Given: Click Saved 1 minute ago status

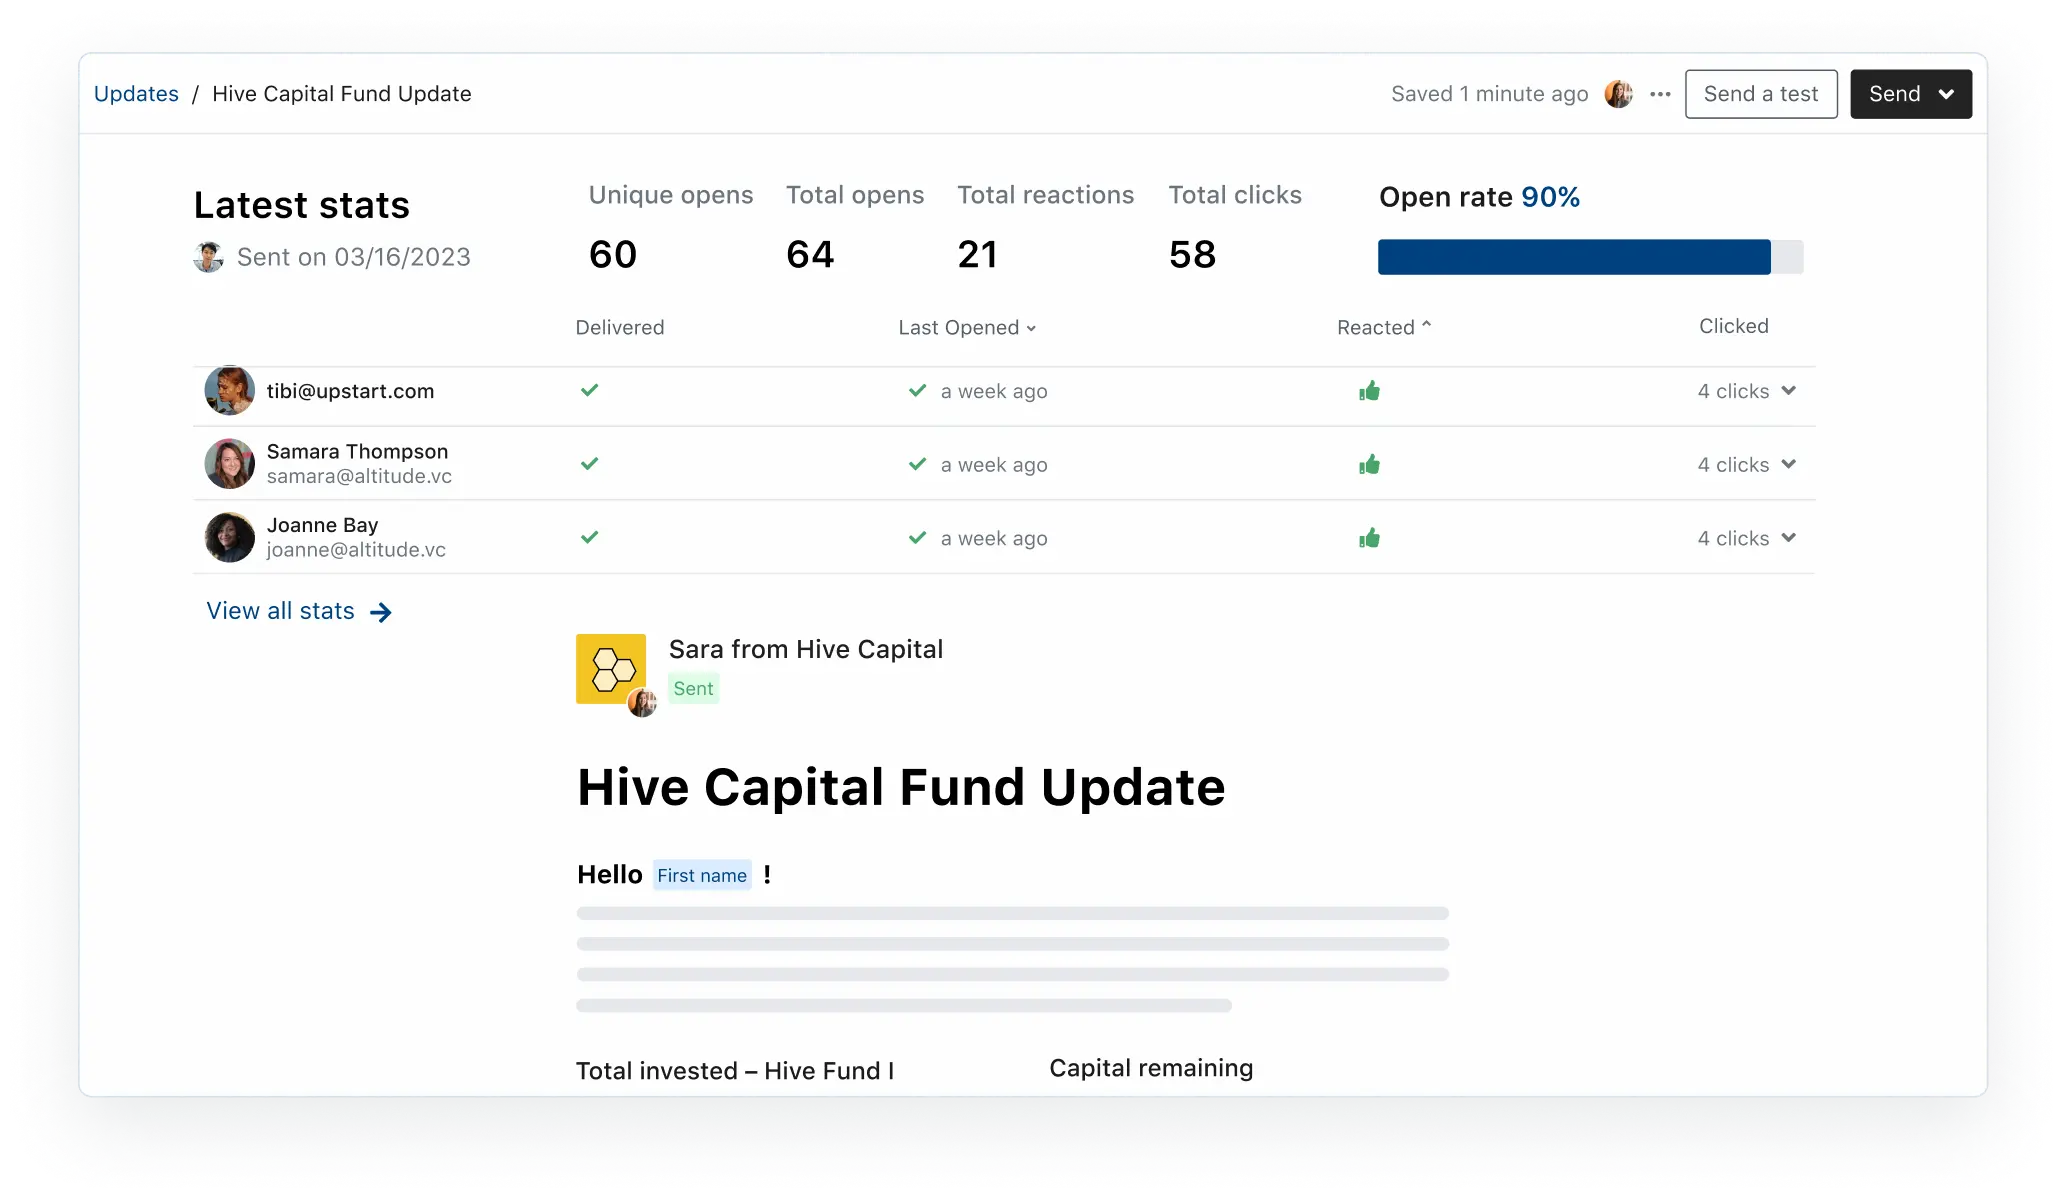Looking at the screenshot, I should pyautogui.click(x=1489, y=94).
